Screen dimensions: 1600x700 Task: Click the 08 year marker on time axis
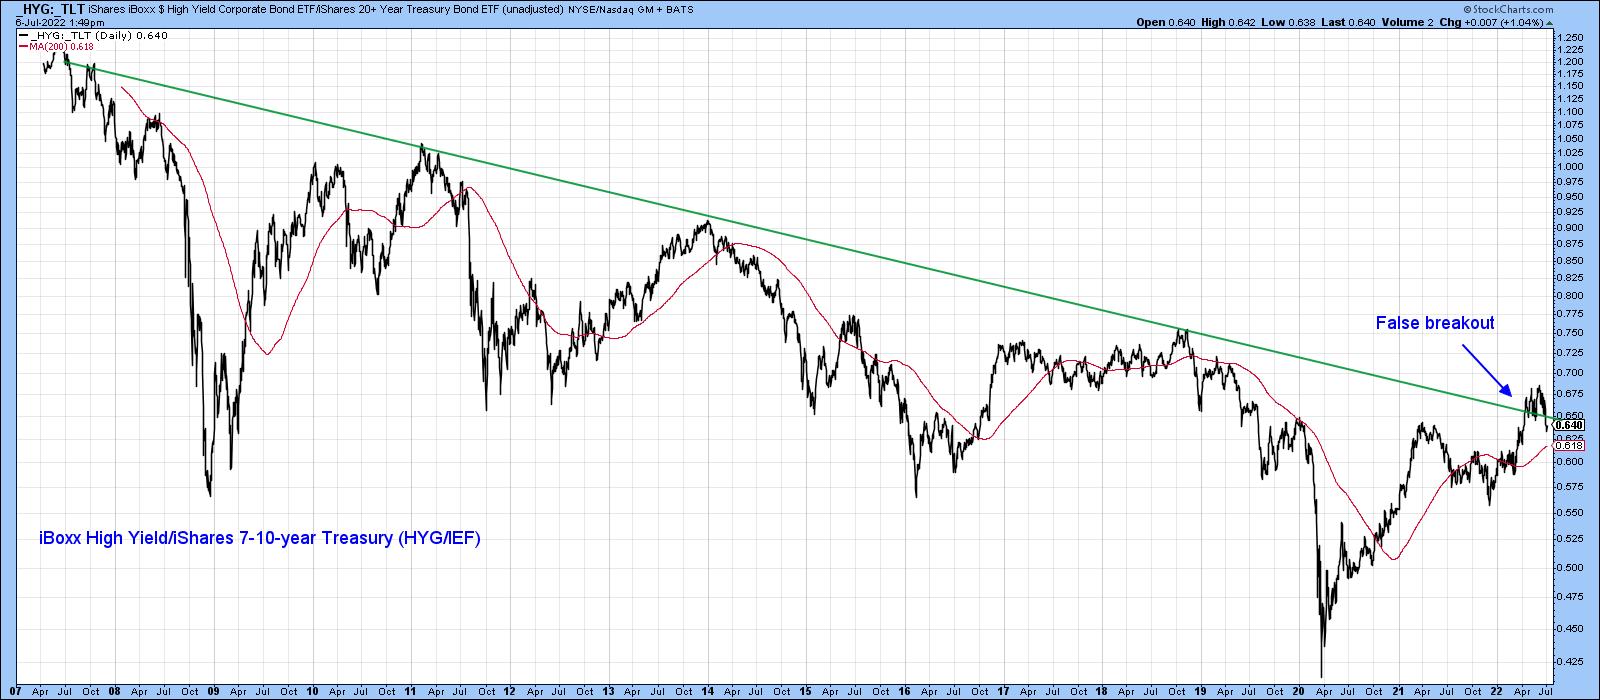[x=114, y=691]
